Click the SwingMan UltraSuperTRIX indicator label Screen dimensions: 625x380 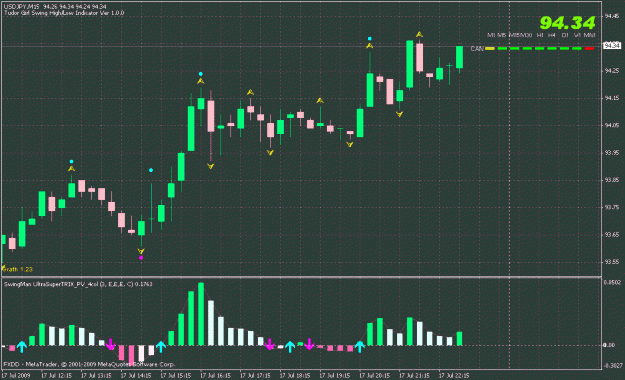point(78,284)
